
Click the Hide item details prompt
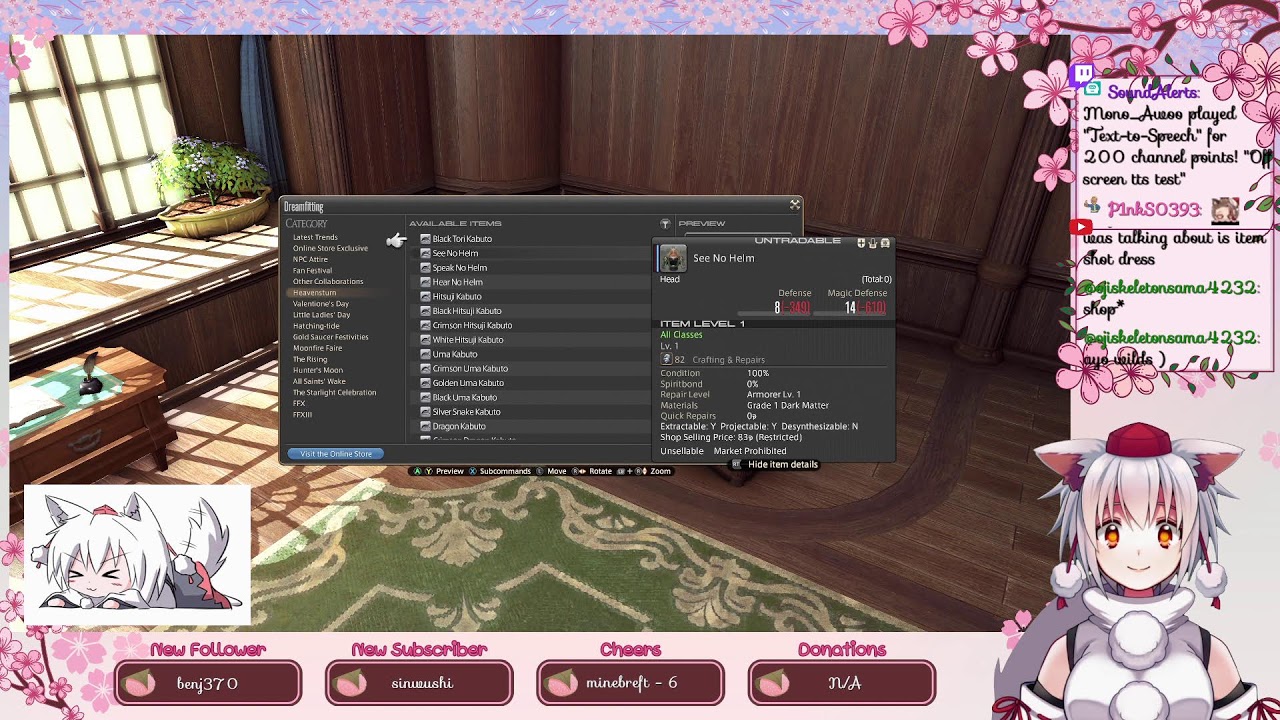tap(776, 464)
